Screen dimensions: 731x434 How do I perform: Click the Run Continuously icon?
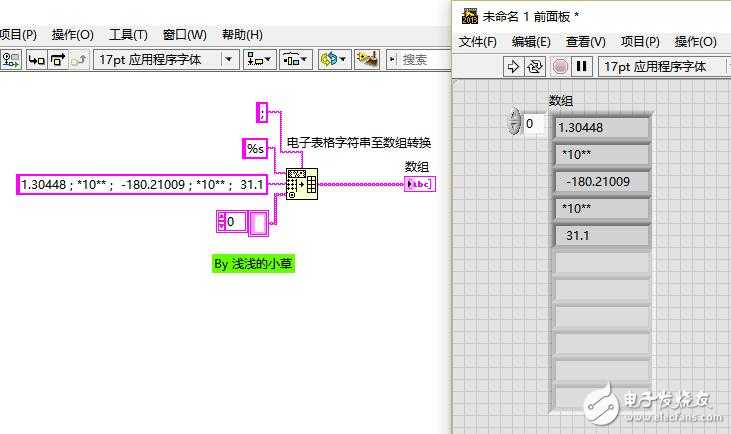tap(535, 67)
